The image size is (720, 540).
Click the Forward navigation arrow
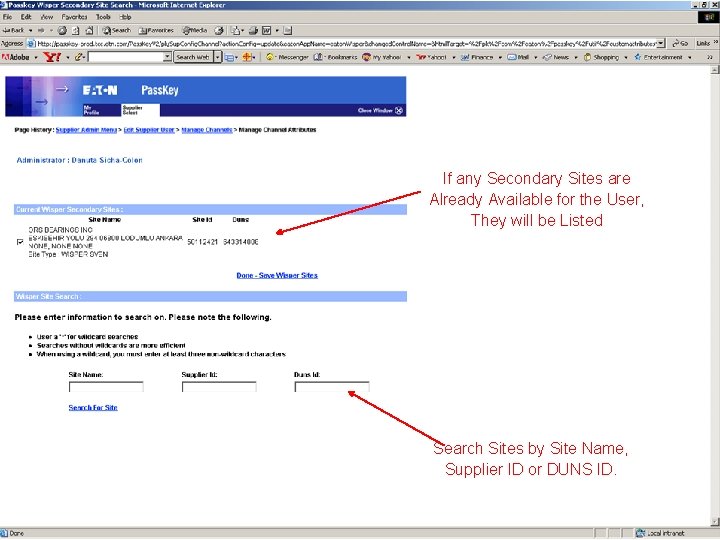coord(41,30)
